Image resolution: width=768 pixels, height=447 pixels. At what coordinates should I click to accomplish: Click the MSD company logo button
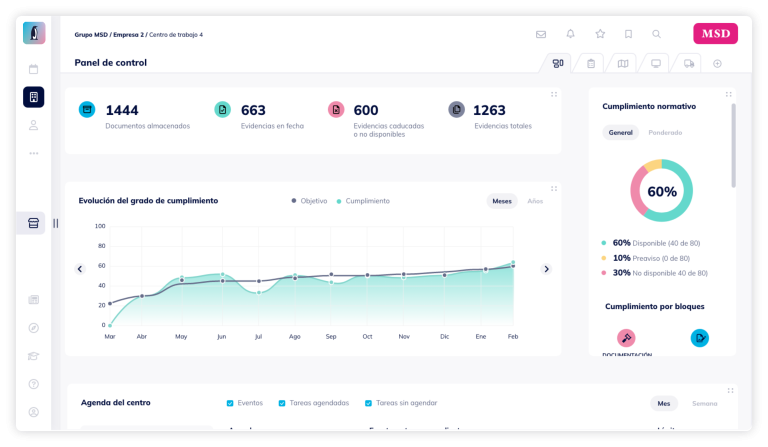click(x=715, y=34)
